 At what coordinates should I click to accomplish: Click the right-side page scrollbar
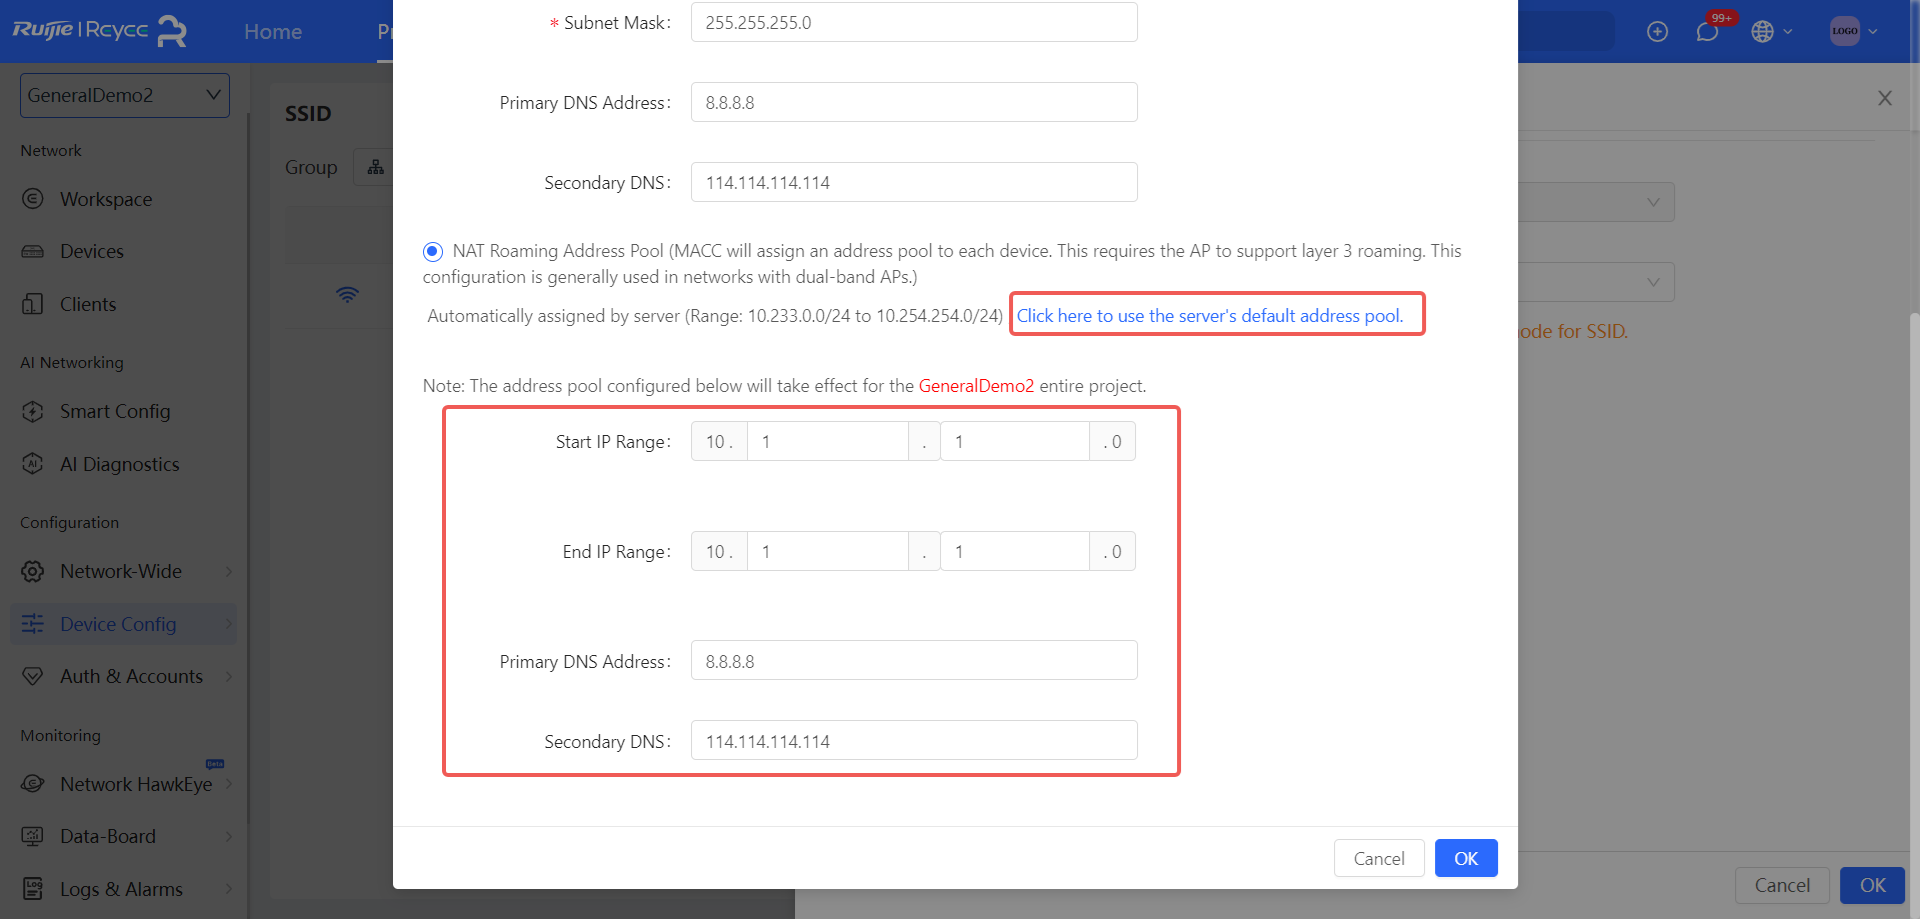(1913, 500)
